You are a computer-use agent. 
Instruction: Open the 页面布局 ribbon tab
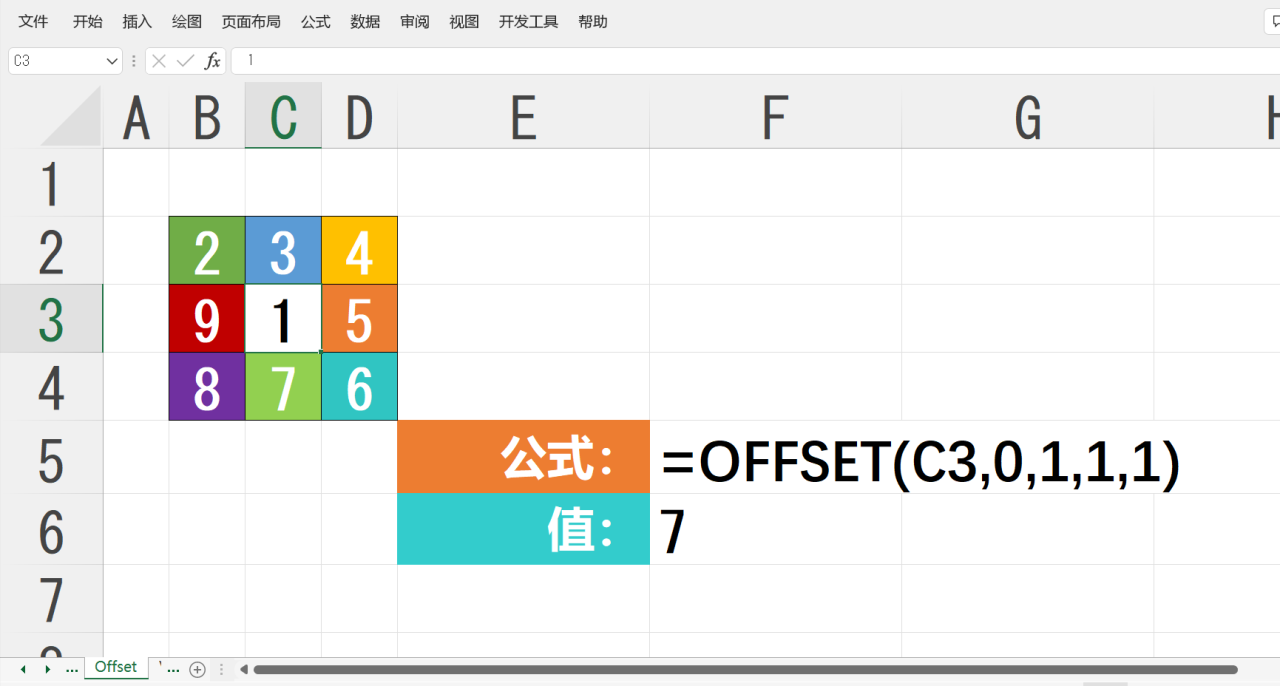251,21
